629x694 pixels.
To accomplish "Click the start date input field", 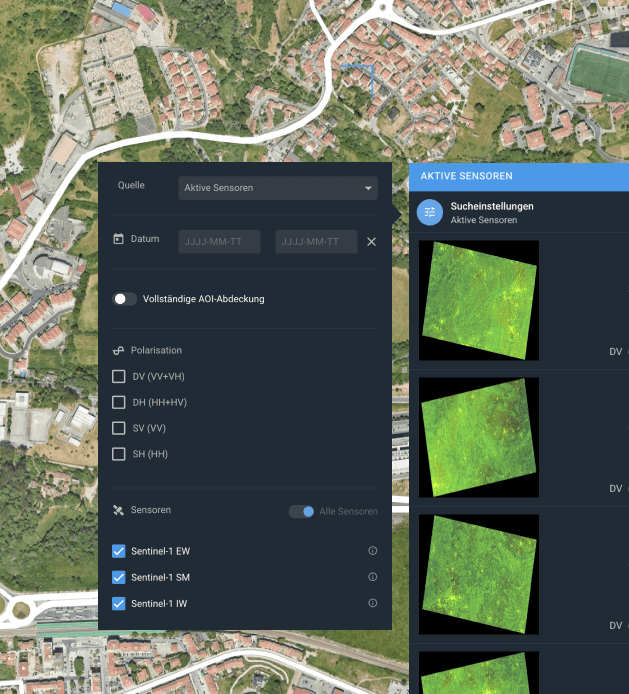I will pos(219,242).
